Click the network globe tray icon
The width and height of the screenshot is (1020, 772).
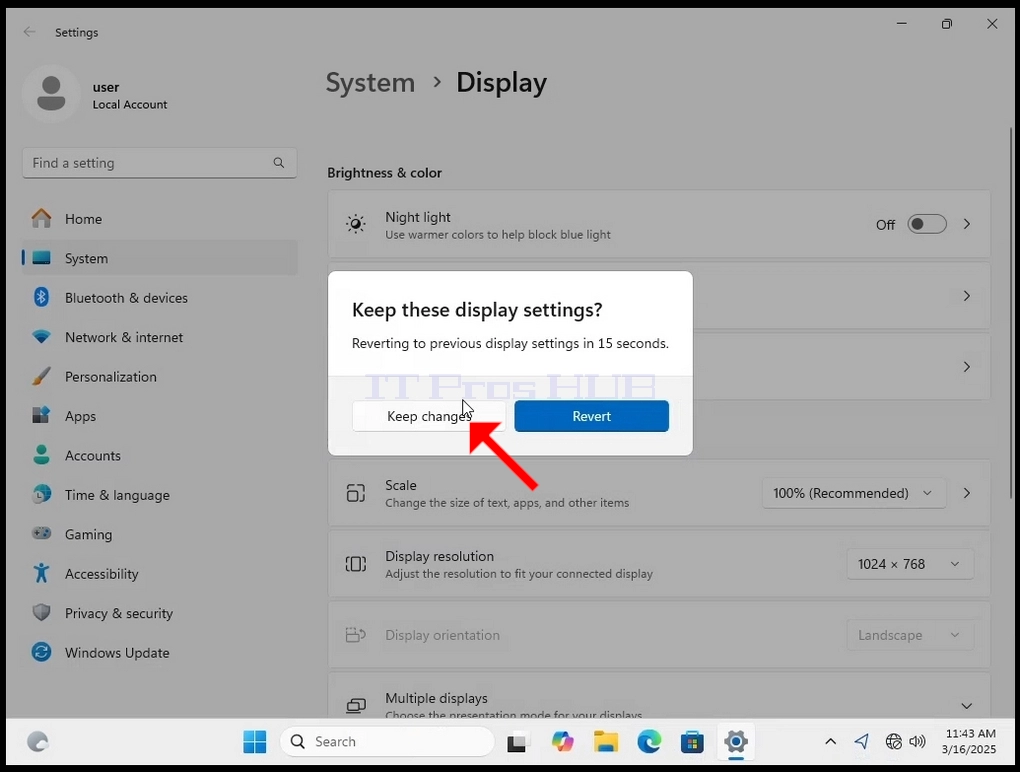(x=894, y=741)
